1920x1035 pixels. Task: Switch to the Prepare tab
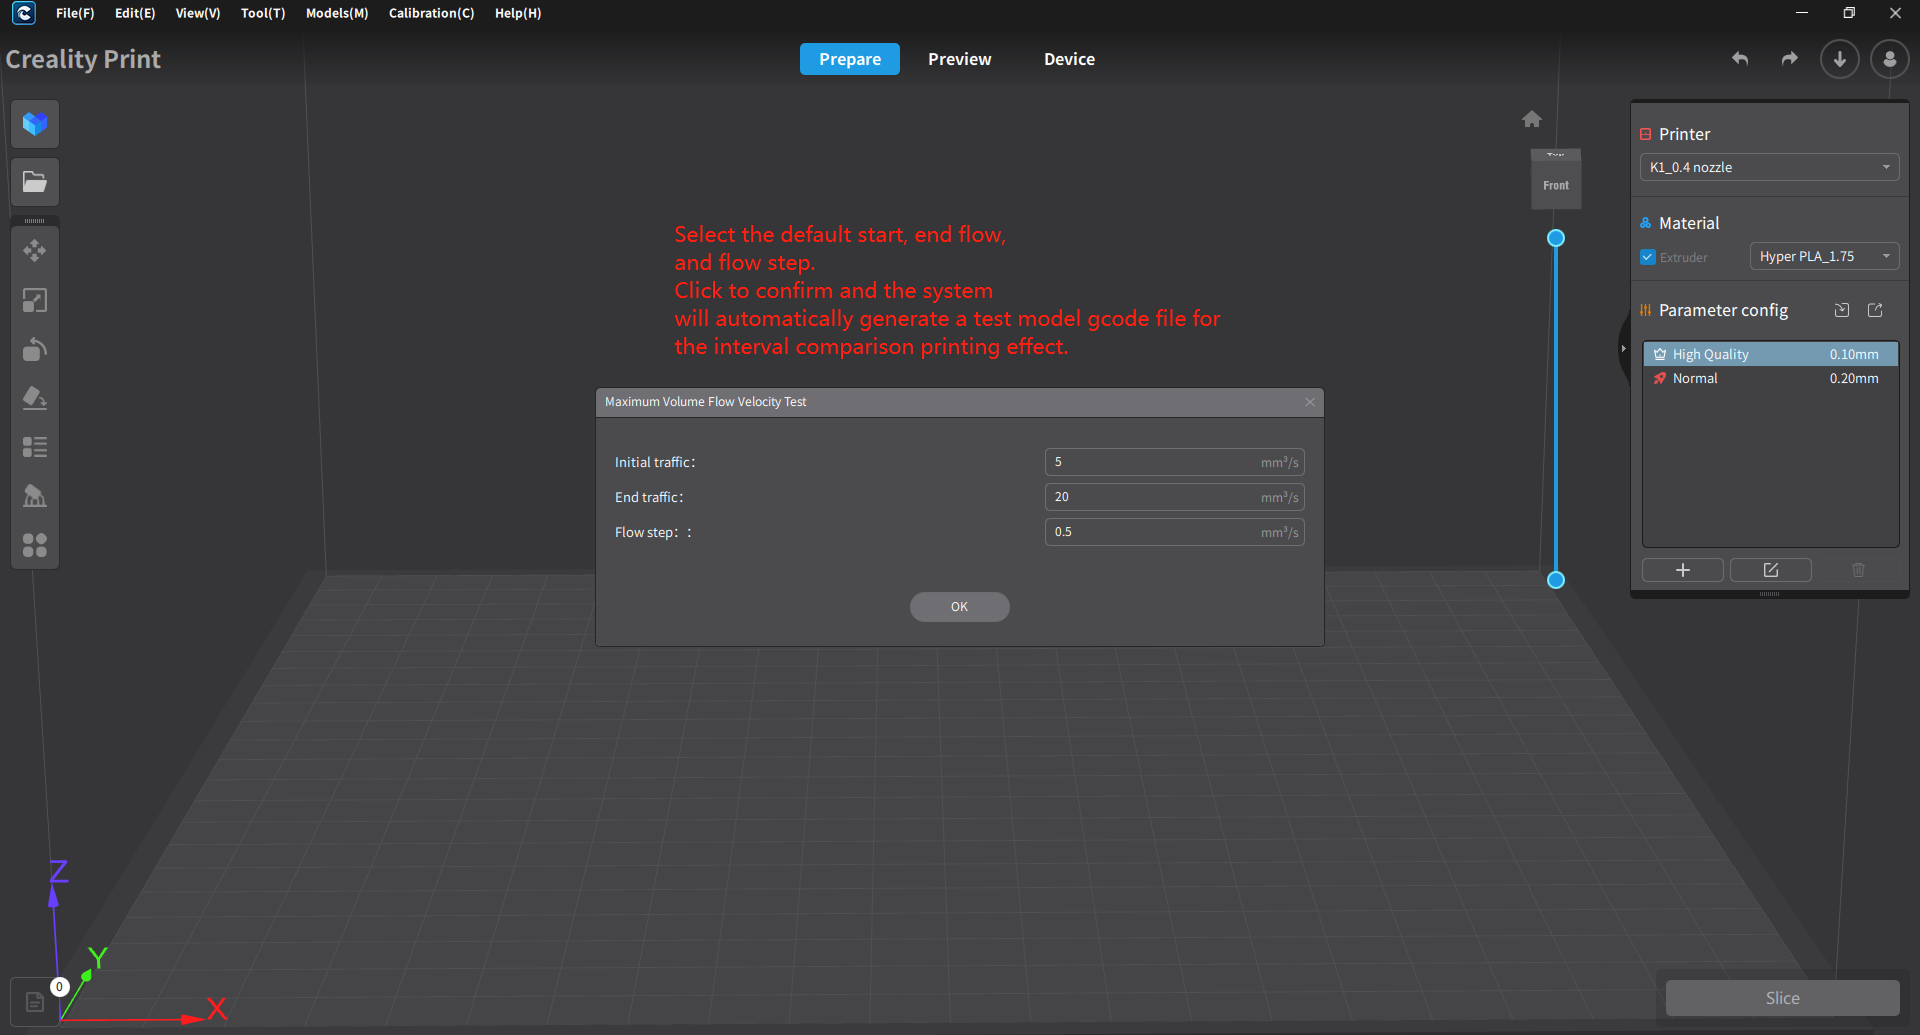coord(850,59)
